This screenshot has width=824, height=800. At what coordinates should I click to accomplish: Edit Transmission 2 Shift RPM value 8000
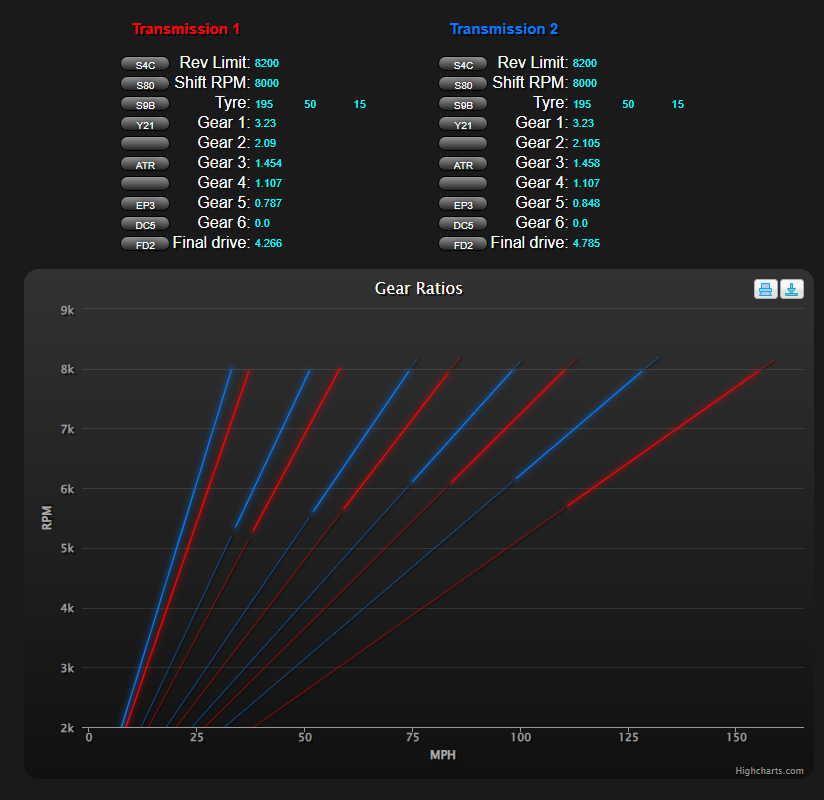coord(585,83)
